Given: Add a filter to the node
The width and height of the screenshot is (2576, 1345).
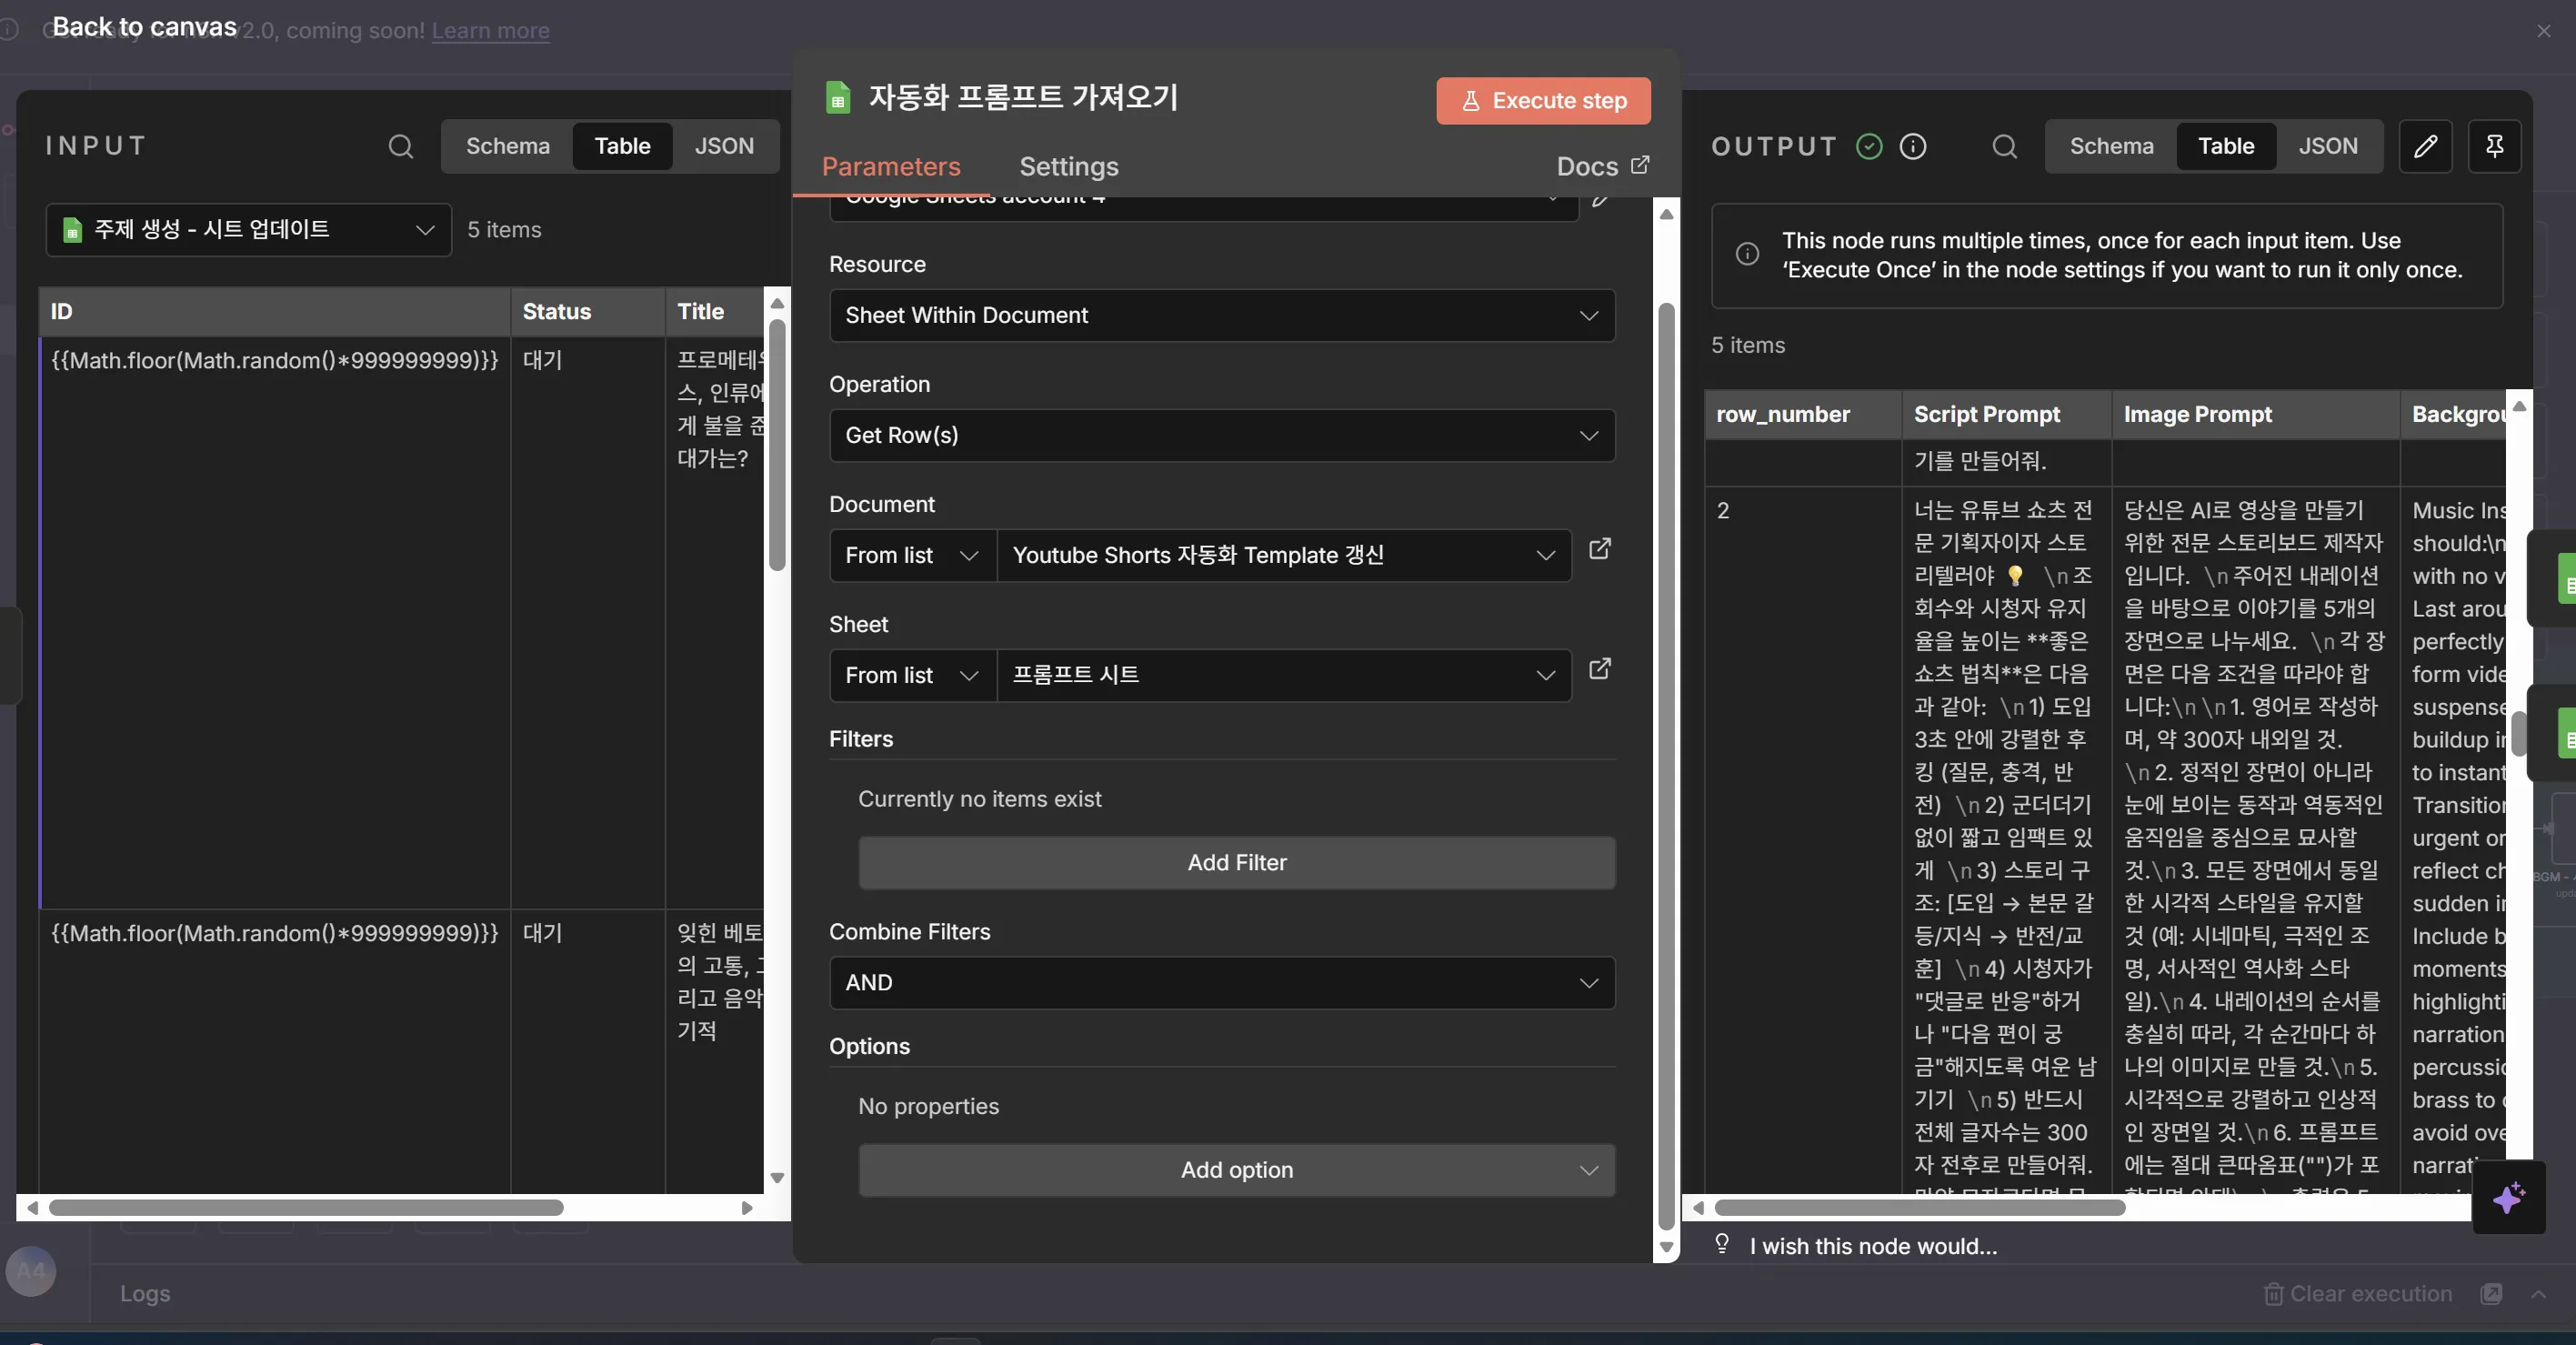Looking at the screenshot, I should (1237, 862).
